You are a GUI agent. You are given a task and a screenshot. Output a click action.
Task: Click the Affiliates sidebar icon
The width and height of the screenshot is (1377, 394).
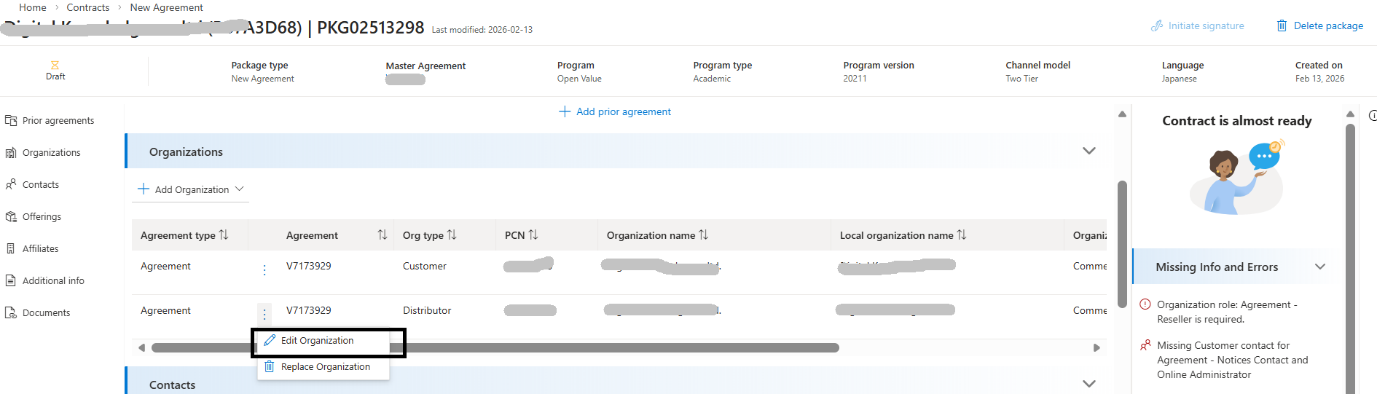pyautogui.click(x=11, y=248)
